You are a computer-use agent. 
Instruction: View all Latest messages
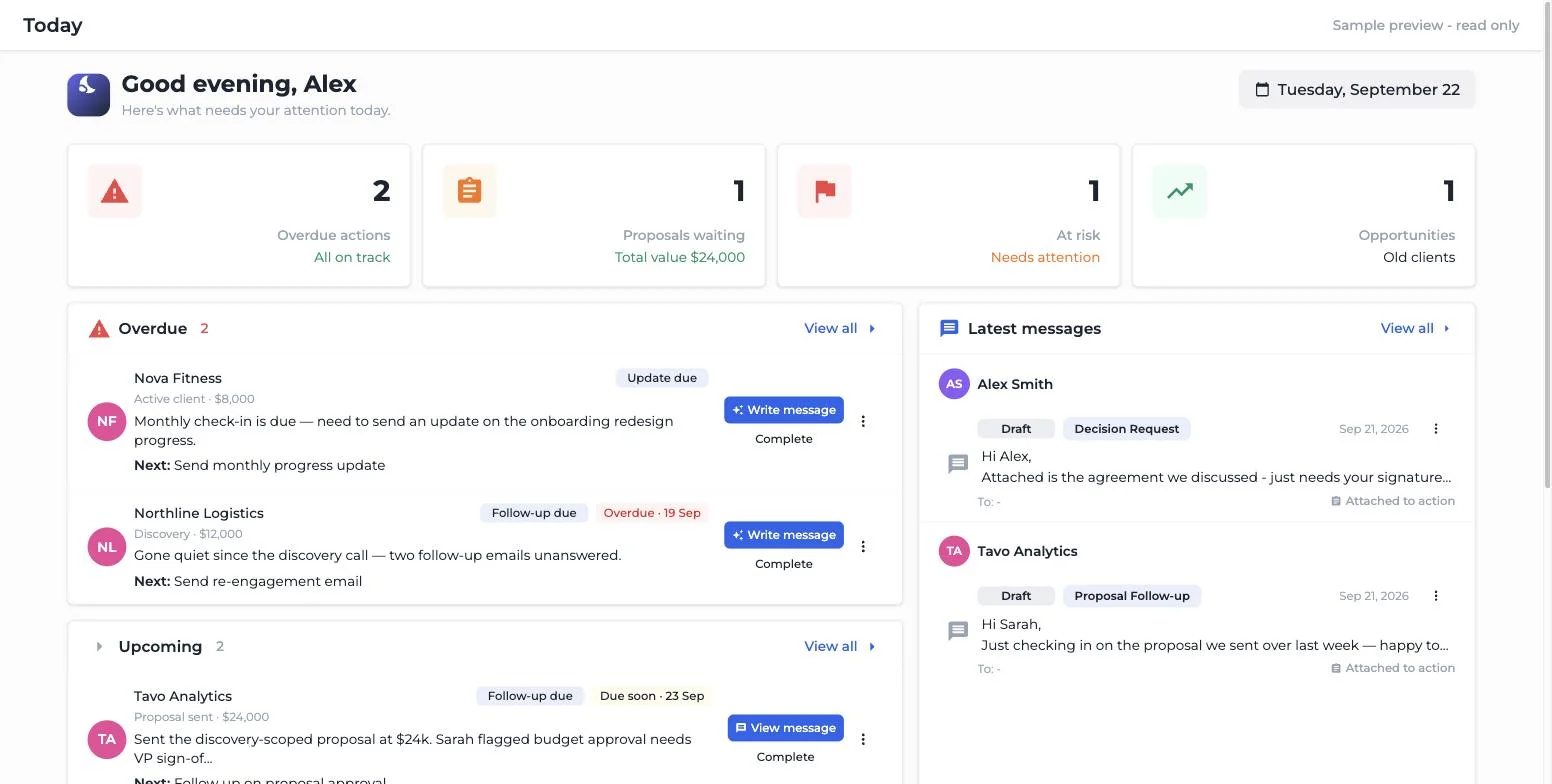(x=1407, y=329)
